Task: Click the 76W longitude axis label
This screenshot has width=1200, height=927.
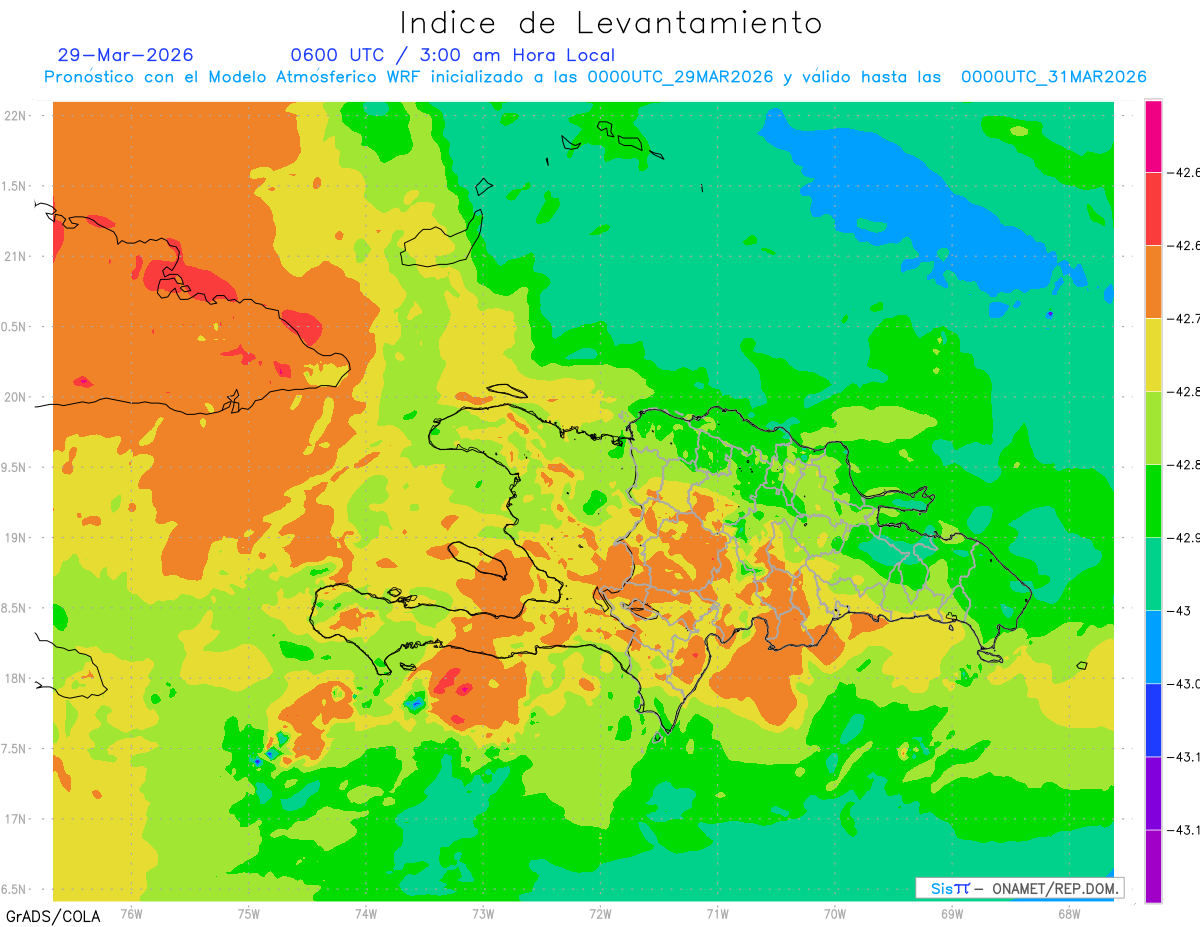Action: [x=131, y=913]
